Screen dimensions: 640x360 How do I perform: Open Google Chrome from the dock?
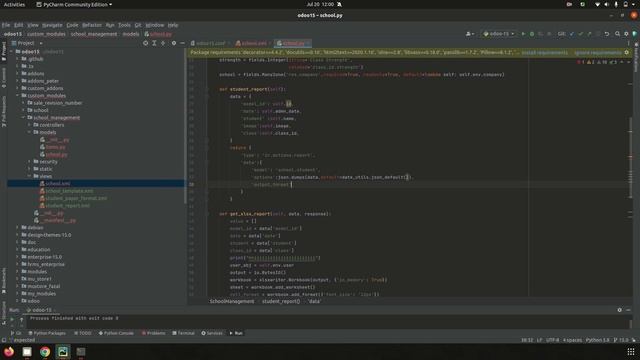[x=45, y=351]
